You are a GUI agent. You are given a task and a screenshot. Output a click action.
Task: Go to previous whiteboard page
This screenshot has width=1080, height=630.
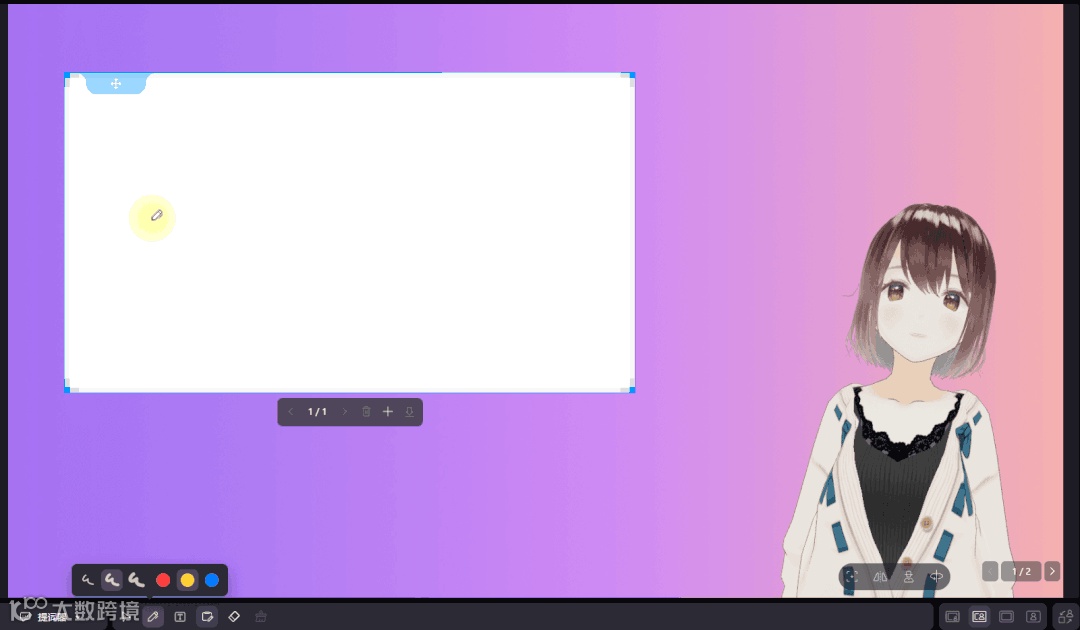click(x=291, y=412)
